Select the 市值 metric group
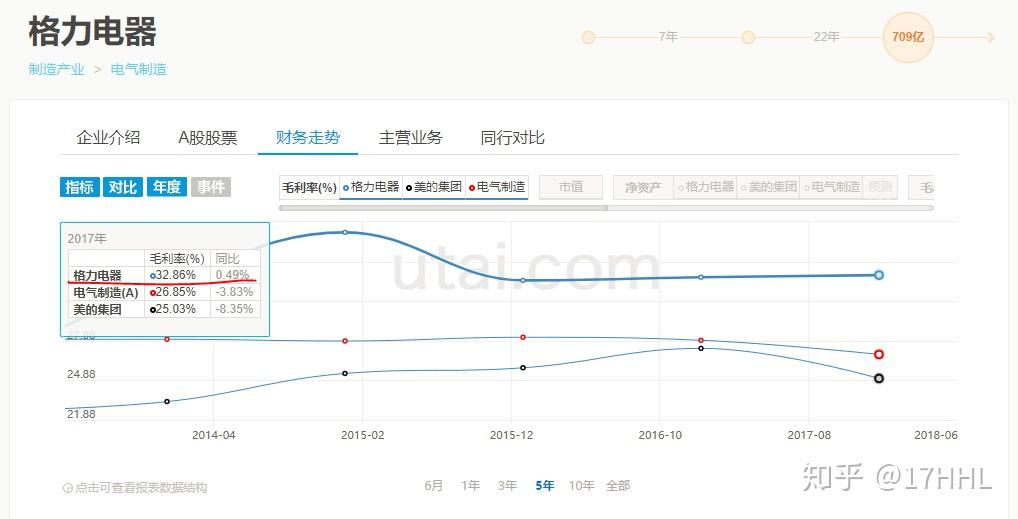 point(571,187)
